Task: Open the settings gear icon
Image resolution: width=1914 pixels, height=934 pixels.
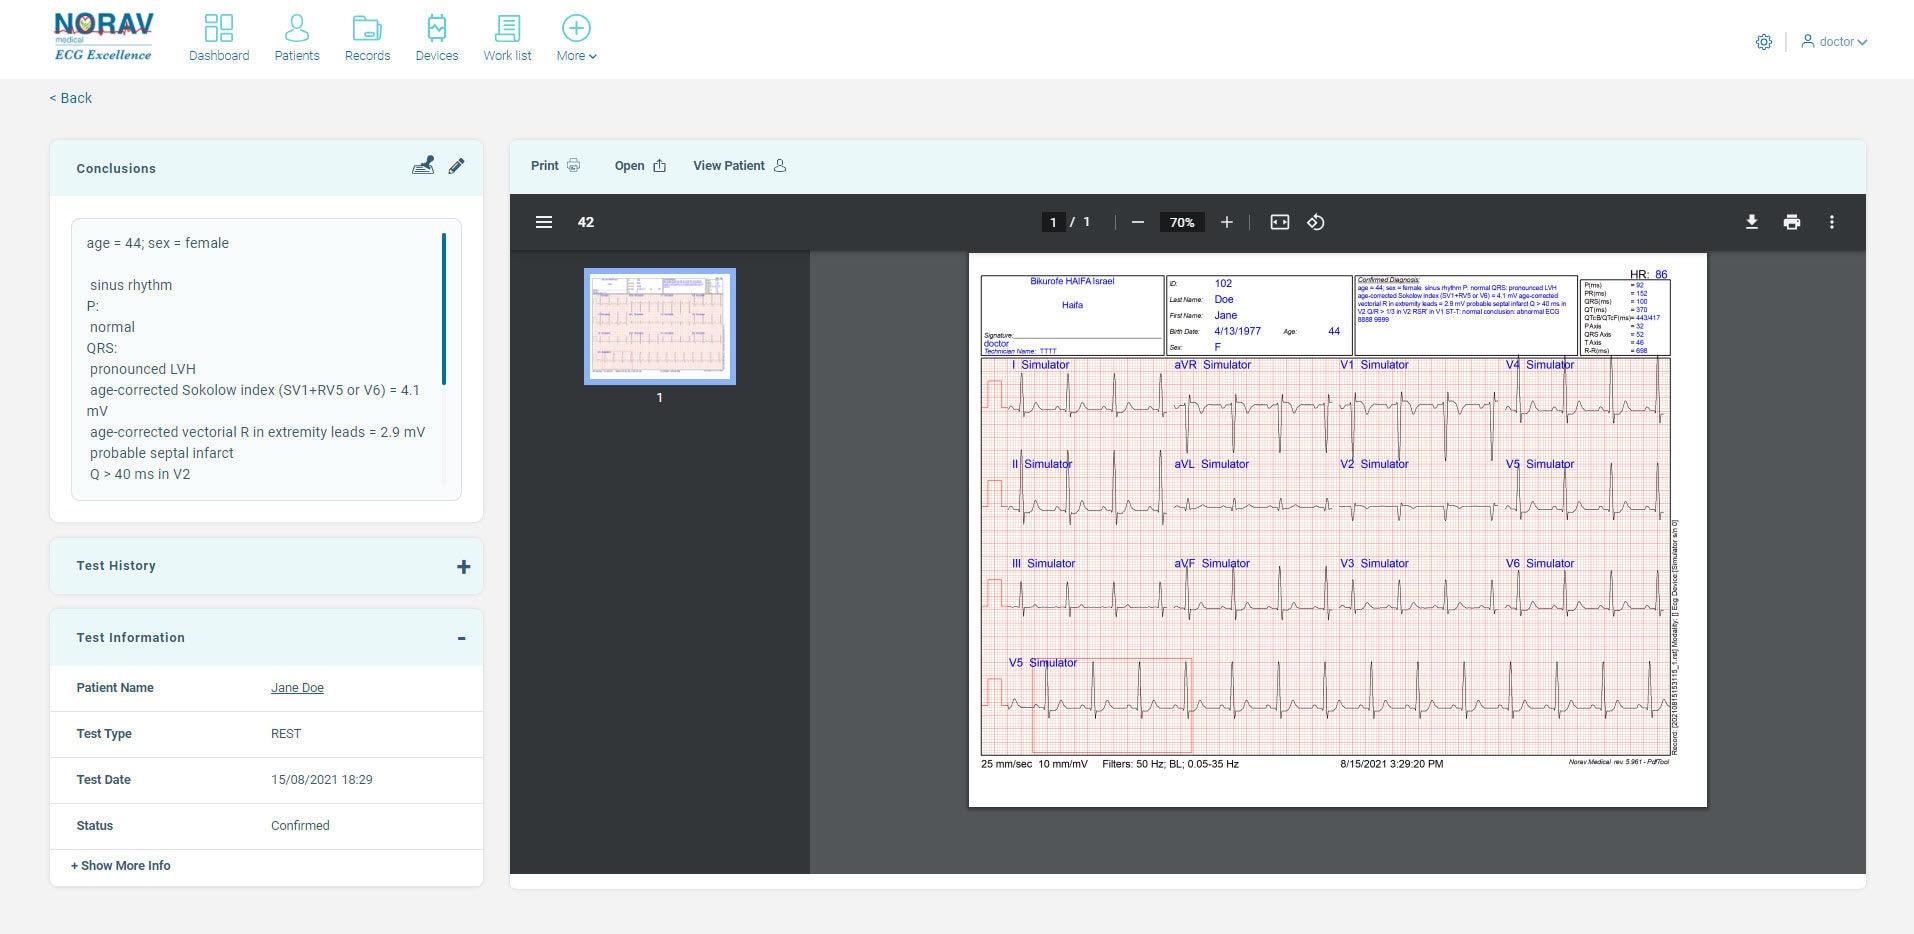Action: [1764, 42]
